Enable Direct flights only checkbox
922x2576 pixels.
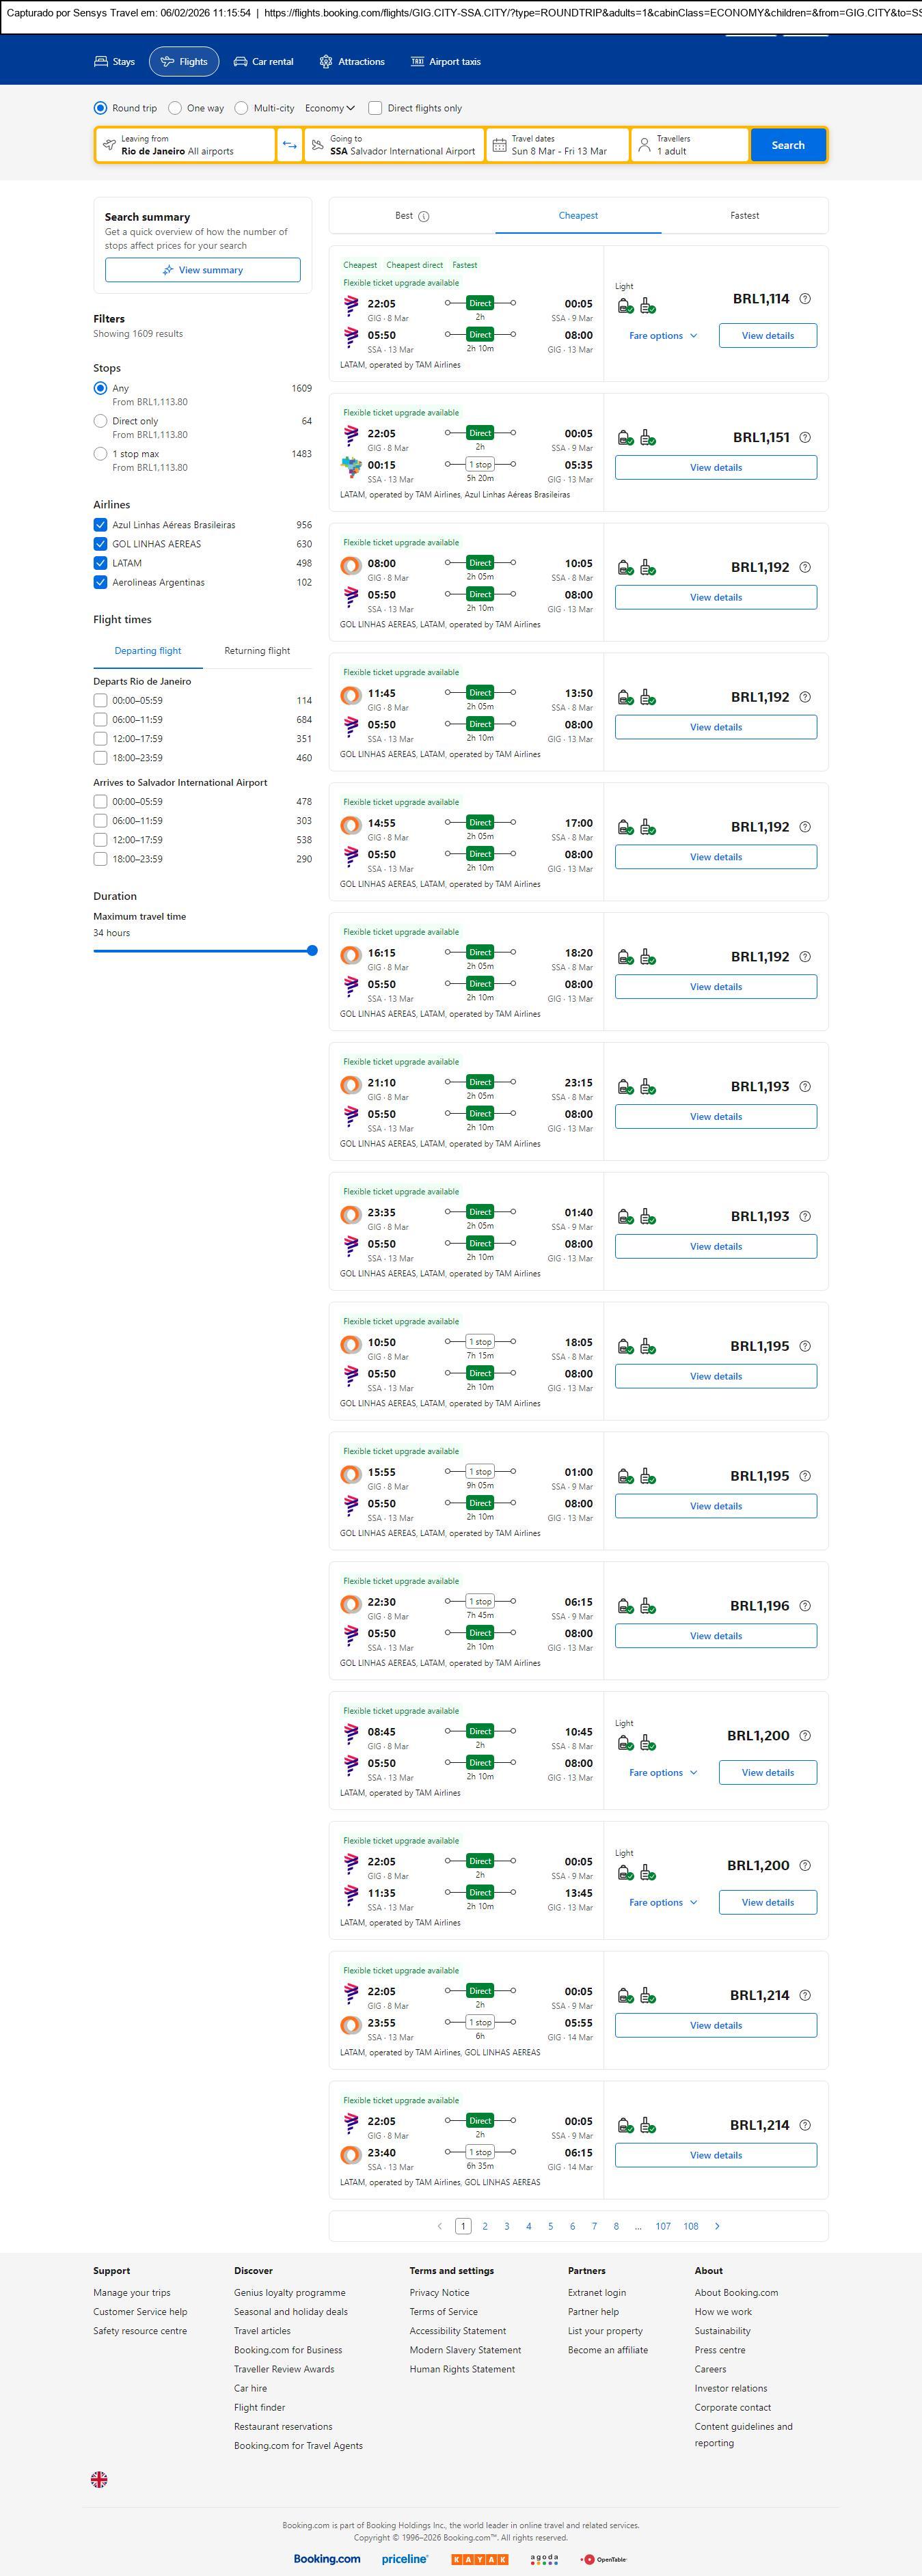[x=375, y=108]
